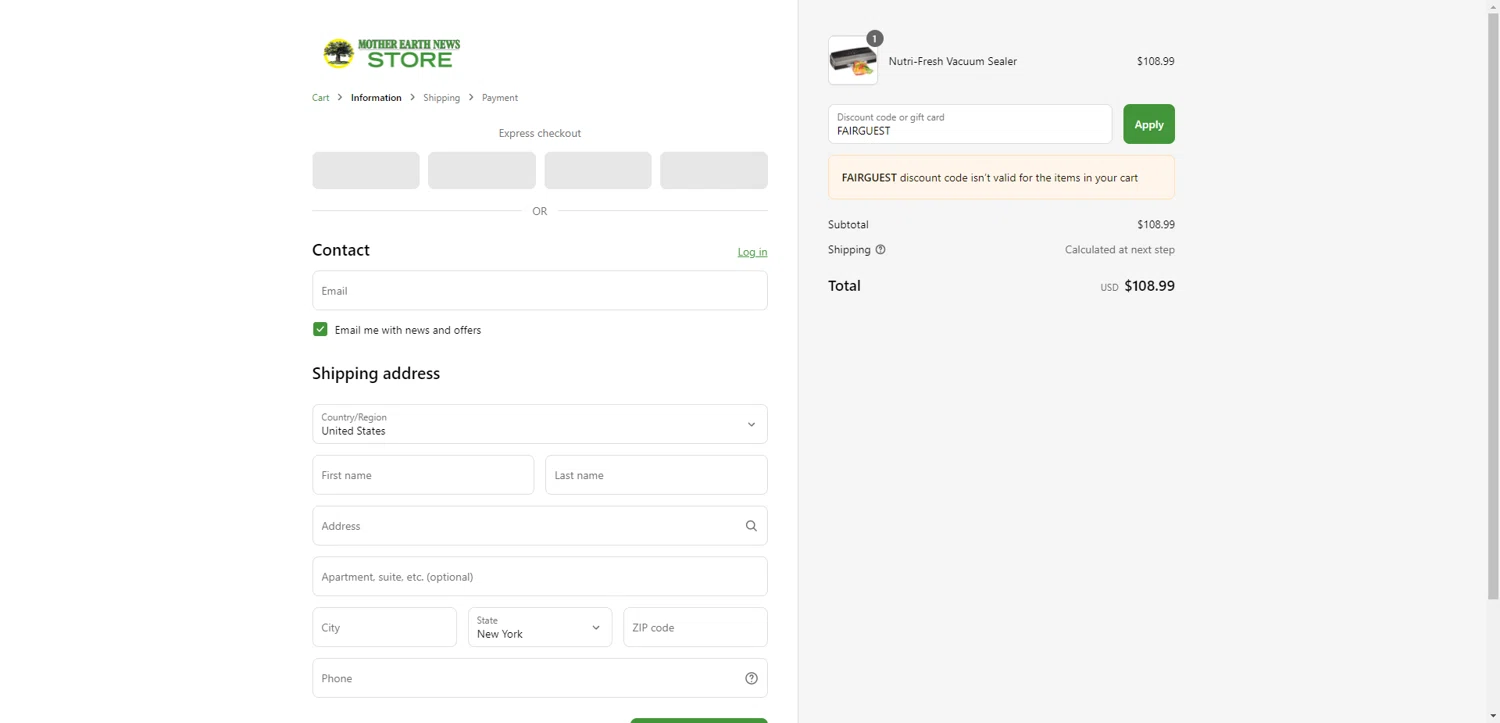Click the Nutri-Fresh Vacuum Sealer thumbnail
Screen dimensions: 1500x723
point(853,61)
